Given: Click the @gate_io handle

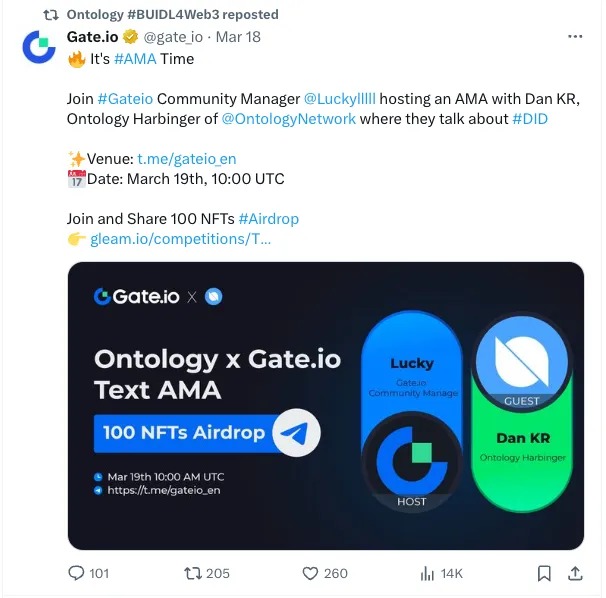Looking at the screenshot, I should (x=174, y=37).
